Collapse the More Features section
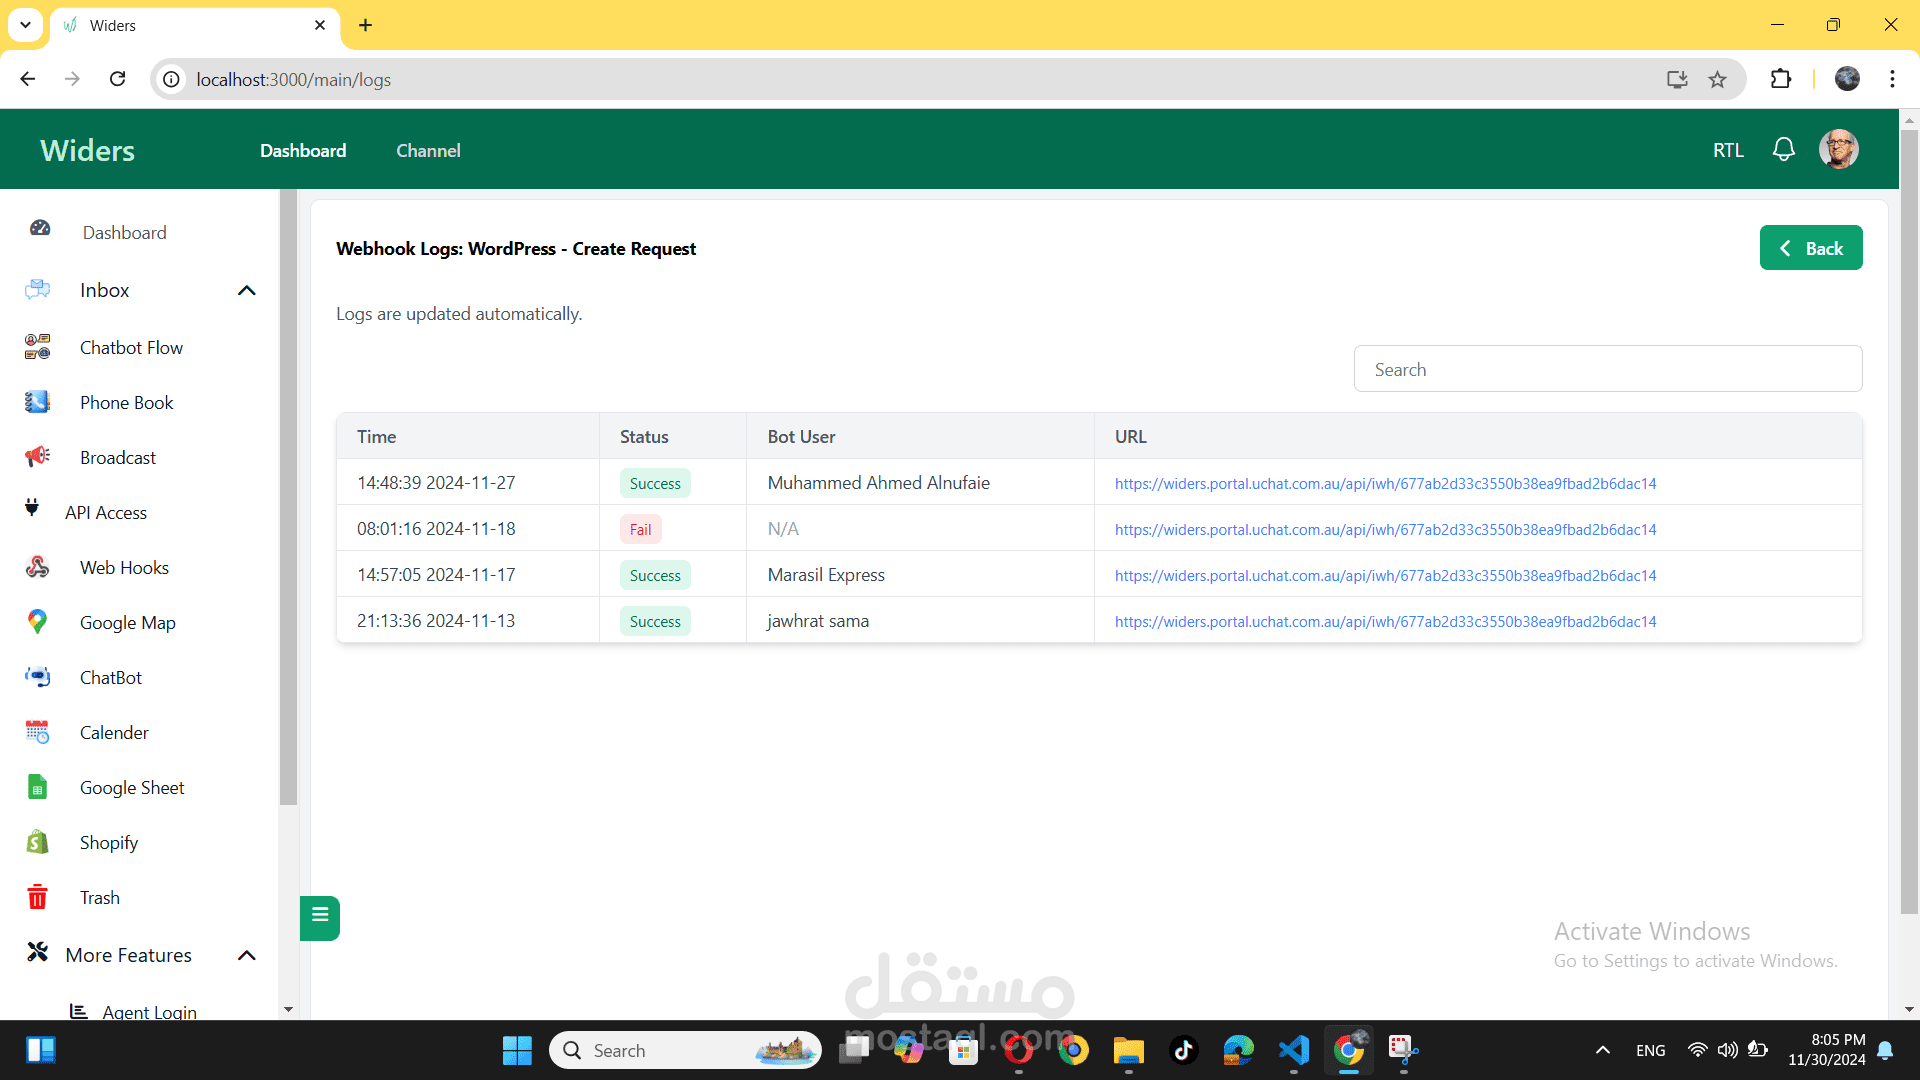1920x1080 pixels. 247,955
